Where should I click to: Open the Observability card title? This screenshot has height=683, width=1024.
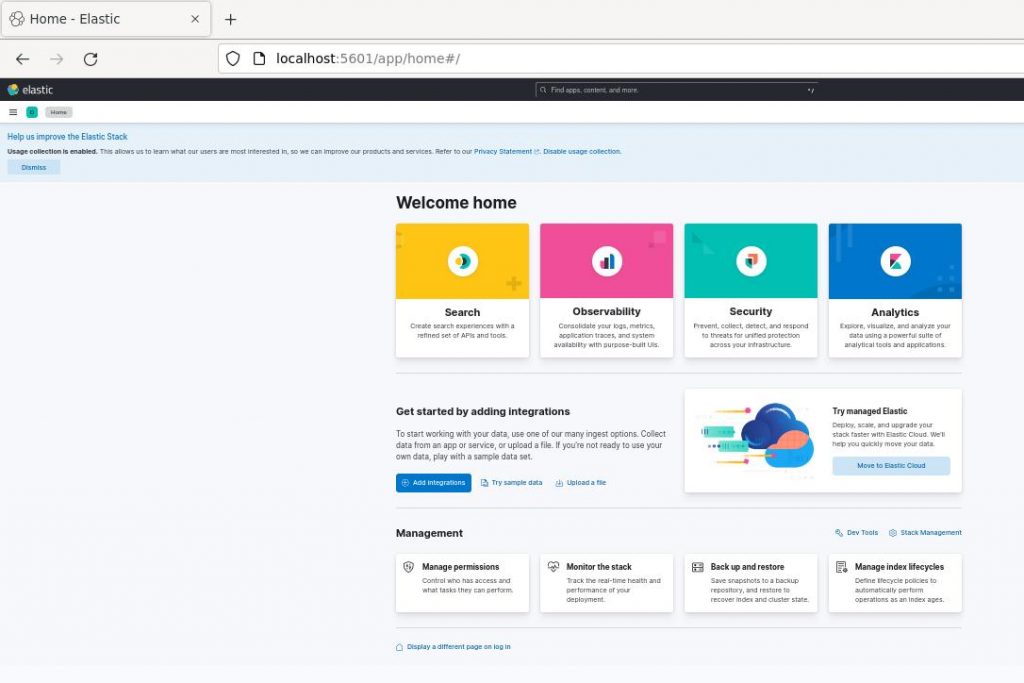pyautogui.click(x=607, y=312)
